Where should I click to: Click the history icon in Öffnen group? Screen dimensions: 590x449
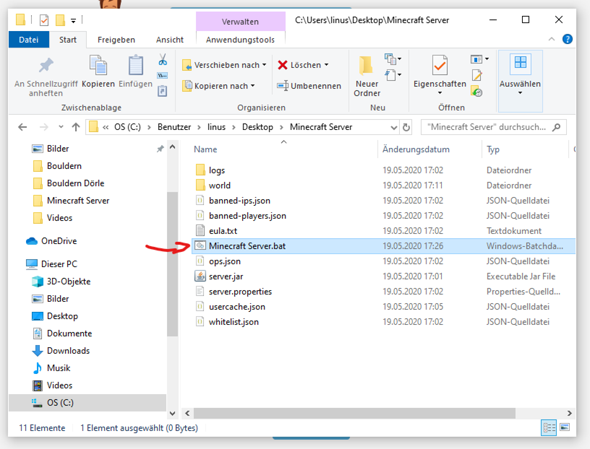pyautogui.click(x=477, y=91)
